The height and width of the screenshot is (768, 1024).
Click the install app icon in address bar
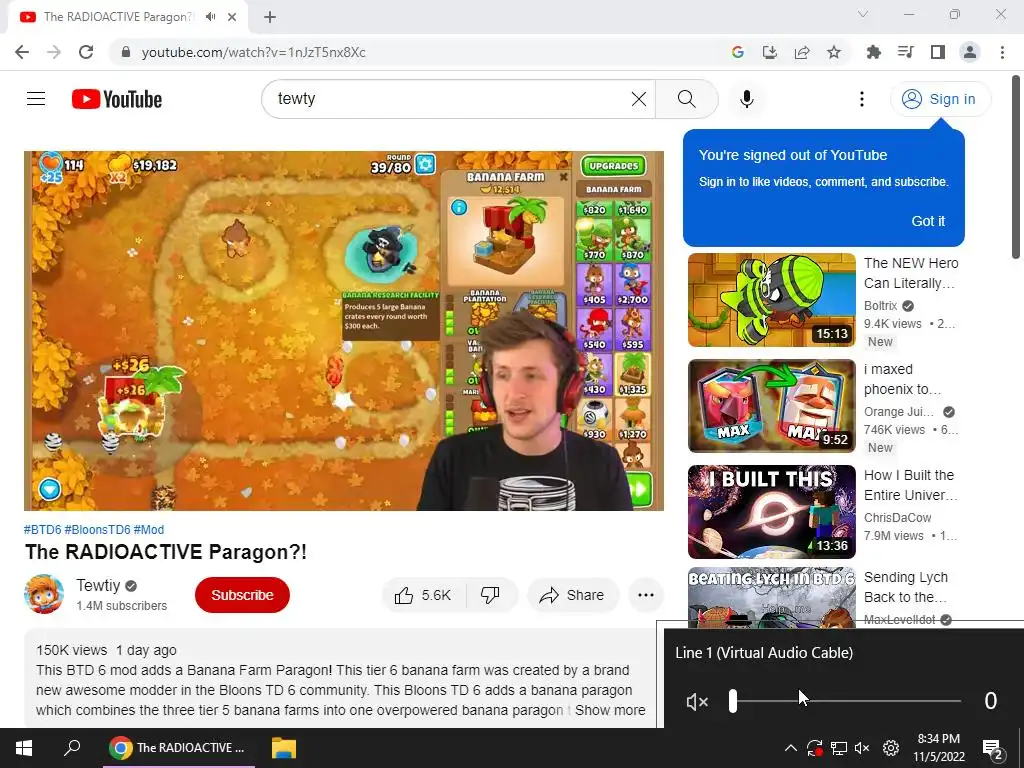(x=770, y=52)
